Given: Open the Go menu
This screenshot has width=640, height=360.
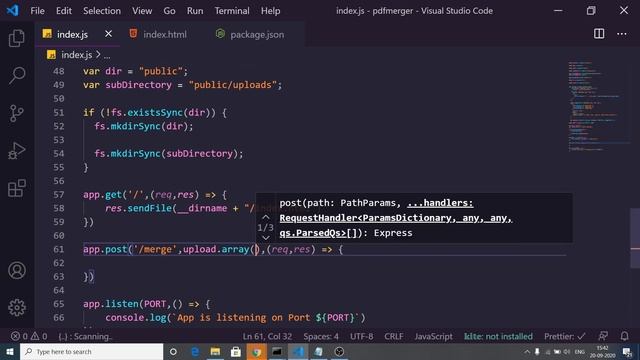Looking at the screenshot, I should click(x=169, y=11).
